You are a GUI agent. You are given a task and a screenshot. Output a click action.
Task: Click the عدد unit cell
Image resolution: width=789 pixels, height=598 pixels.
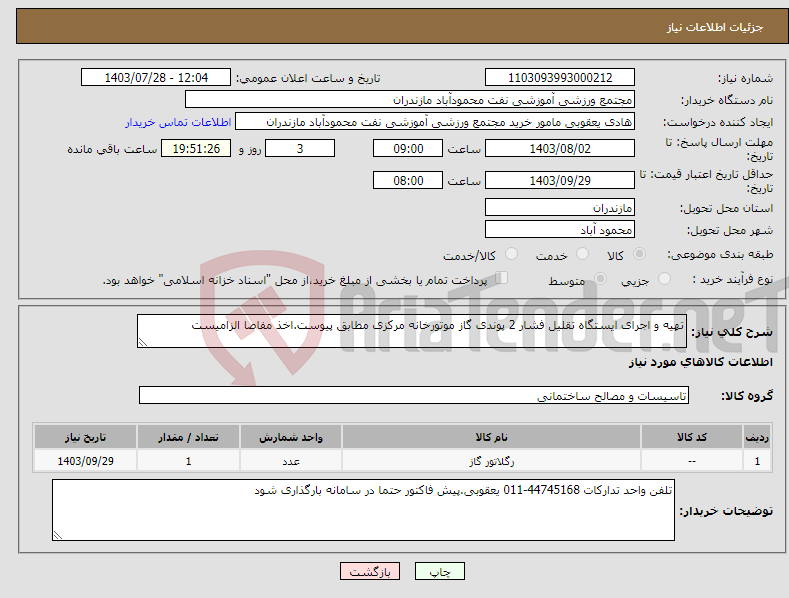tap(291, 461)
